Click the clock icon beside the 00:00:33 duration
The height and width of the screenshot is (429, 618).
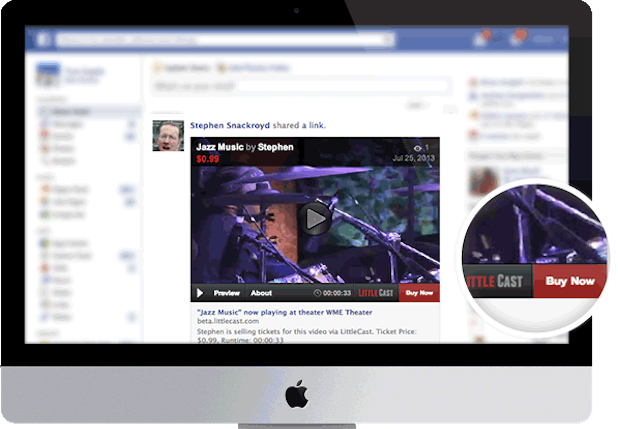coord(317,293)
